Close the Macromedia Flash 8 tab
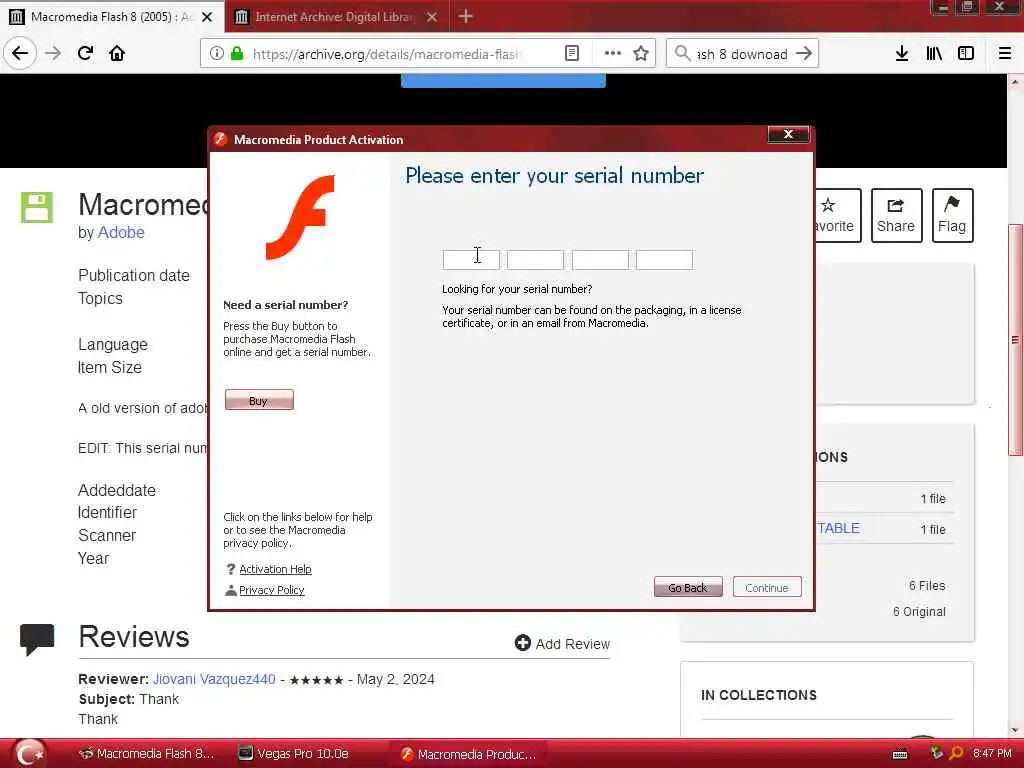1024x768 pixels. click(x=207, y=17)
